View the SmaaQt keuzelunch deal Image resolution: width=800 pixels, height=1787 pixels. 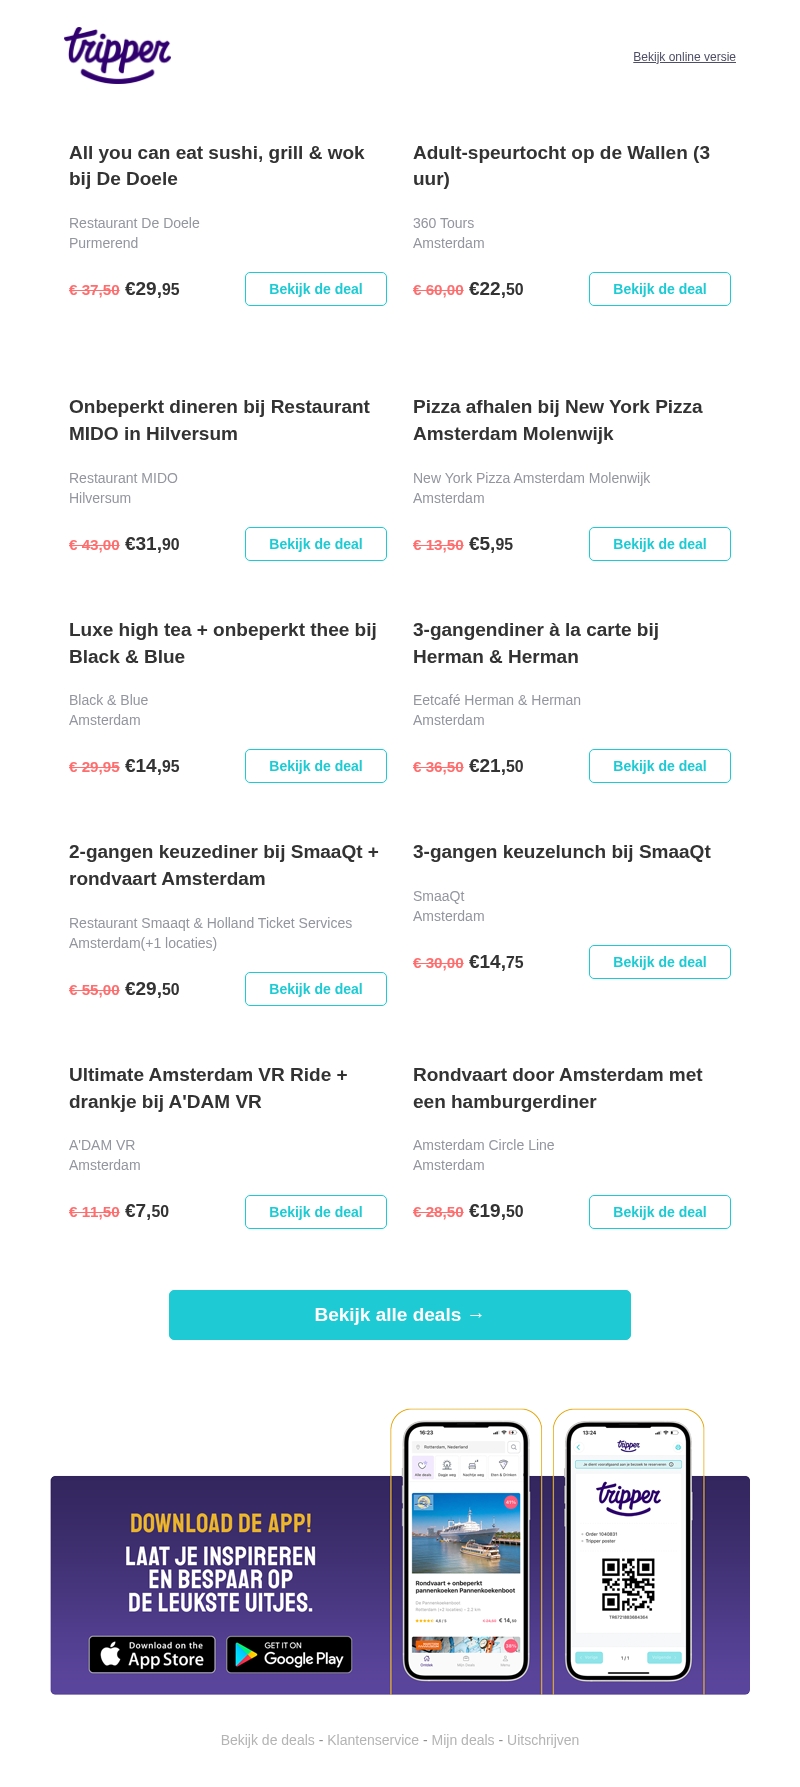[x=660, y=962]
